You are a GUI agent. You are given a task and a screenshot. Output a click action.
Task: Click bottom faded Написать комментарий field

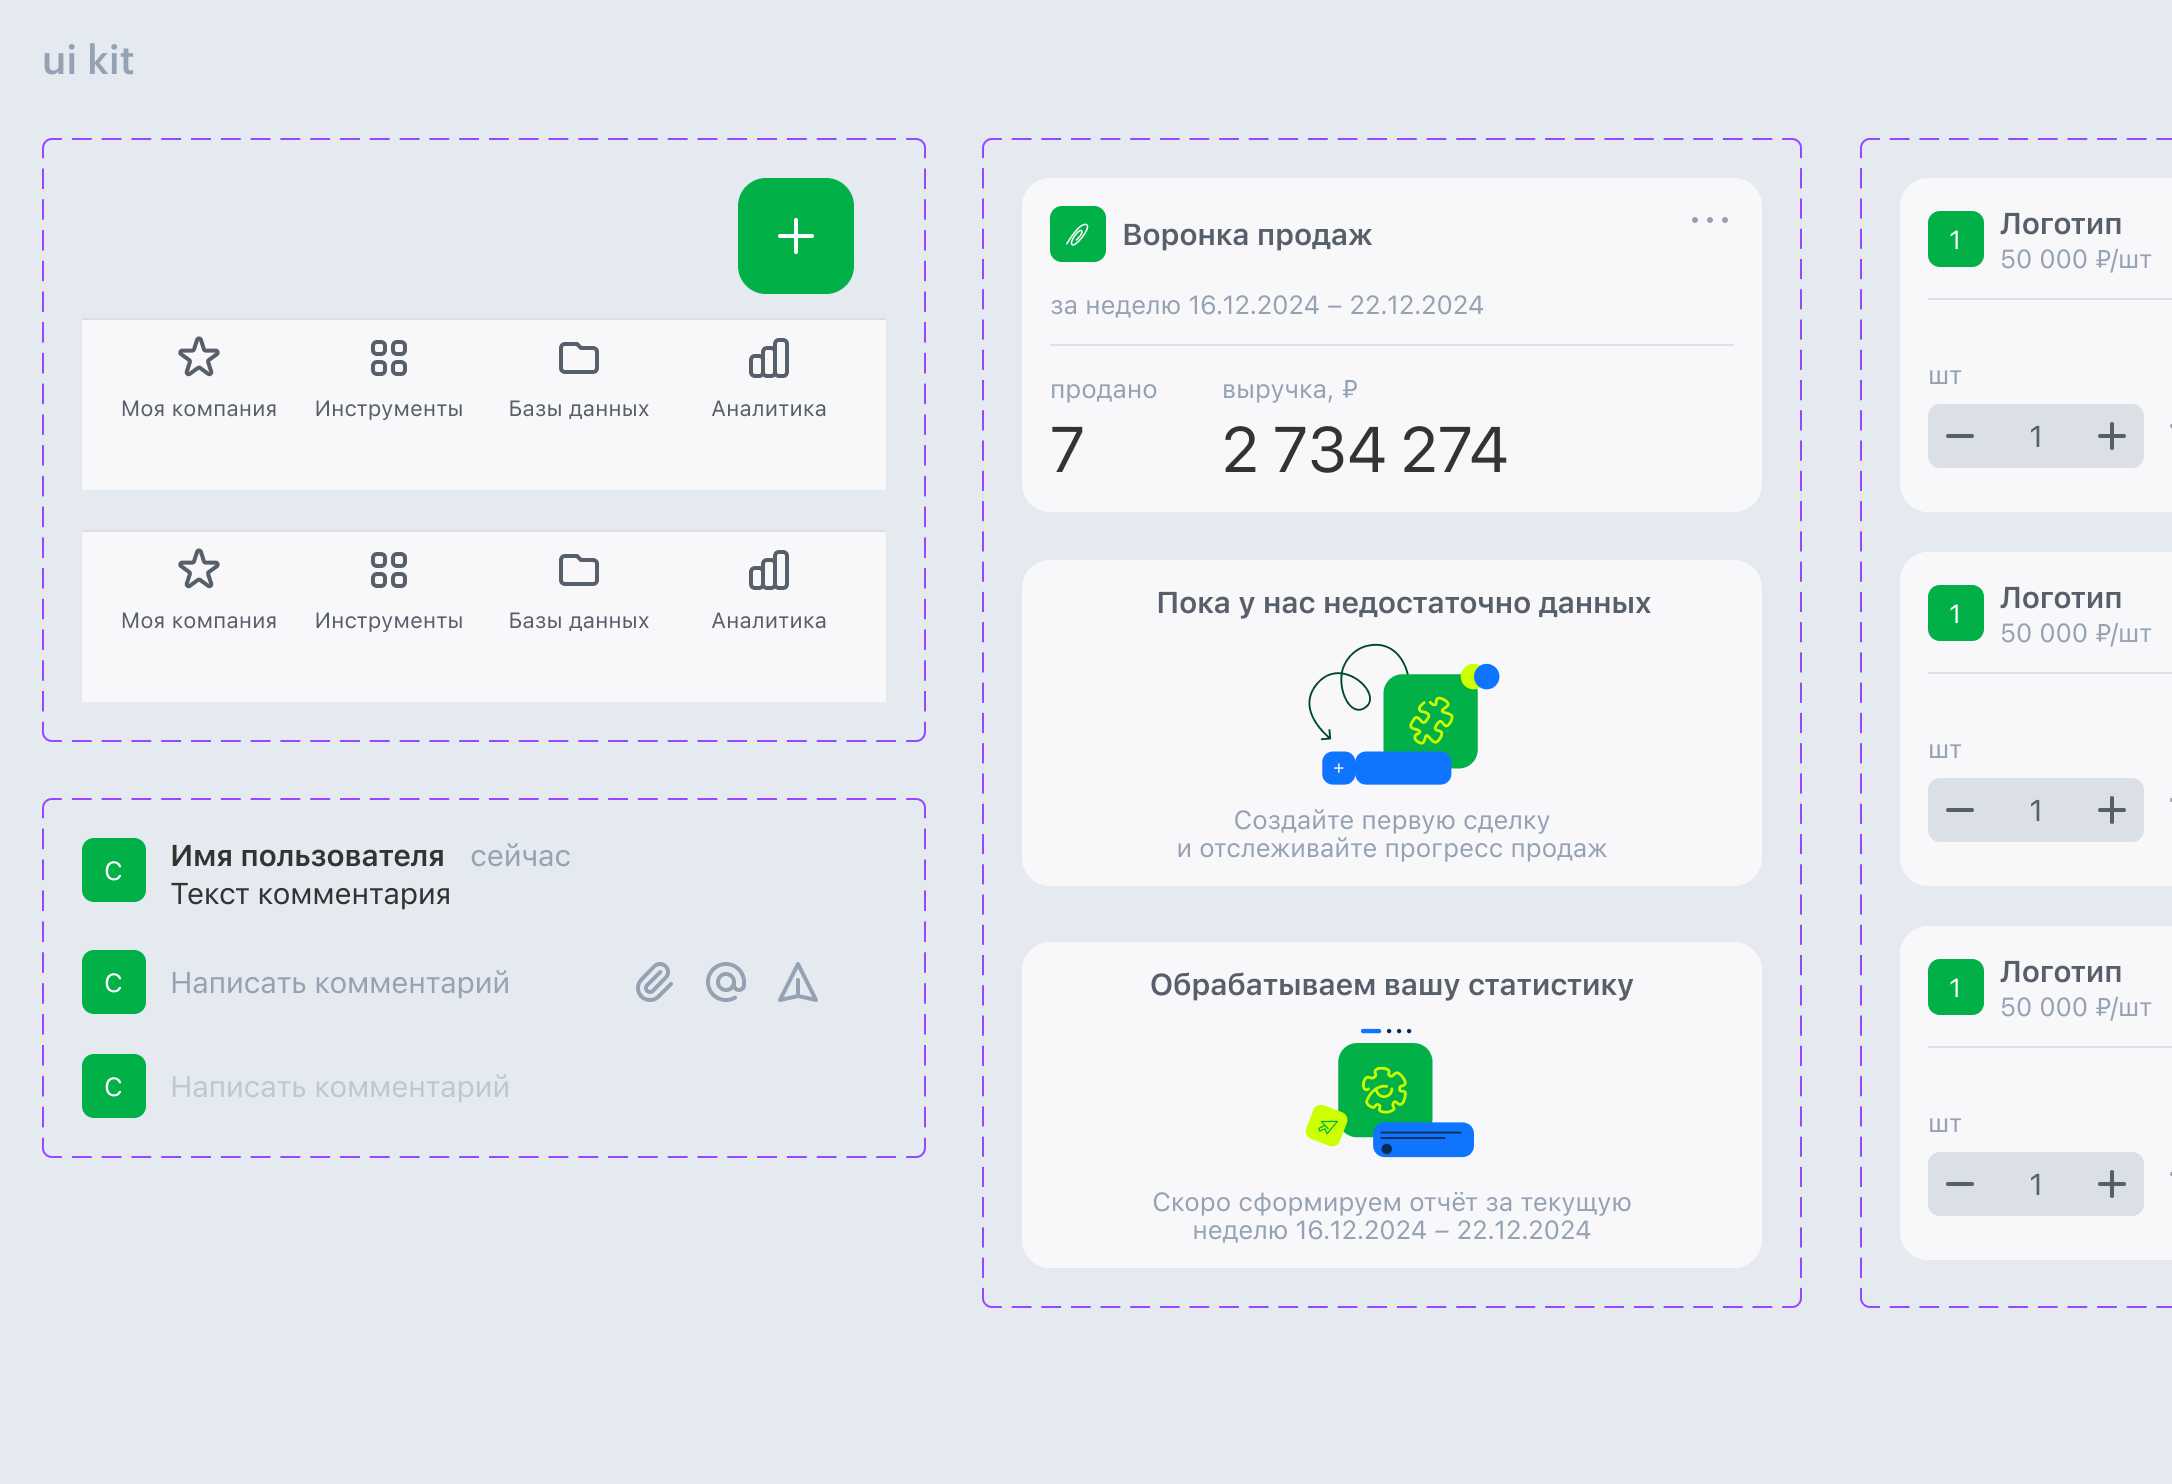tap(340, 1087)
